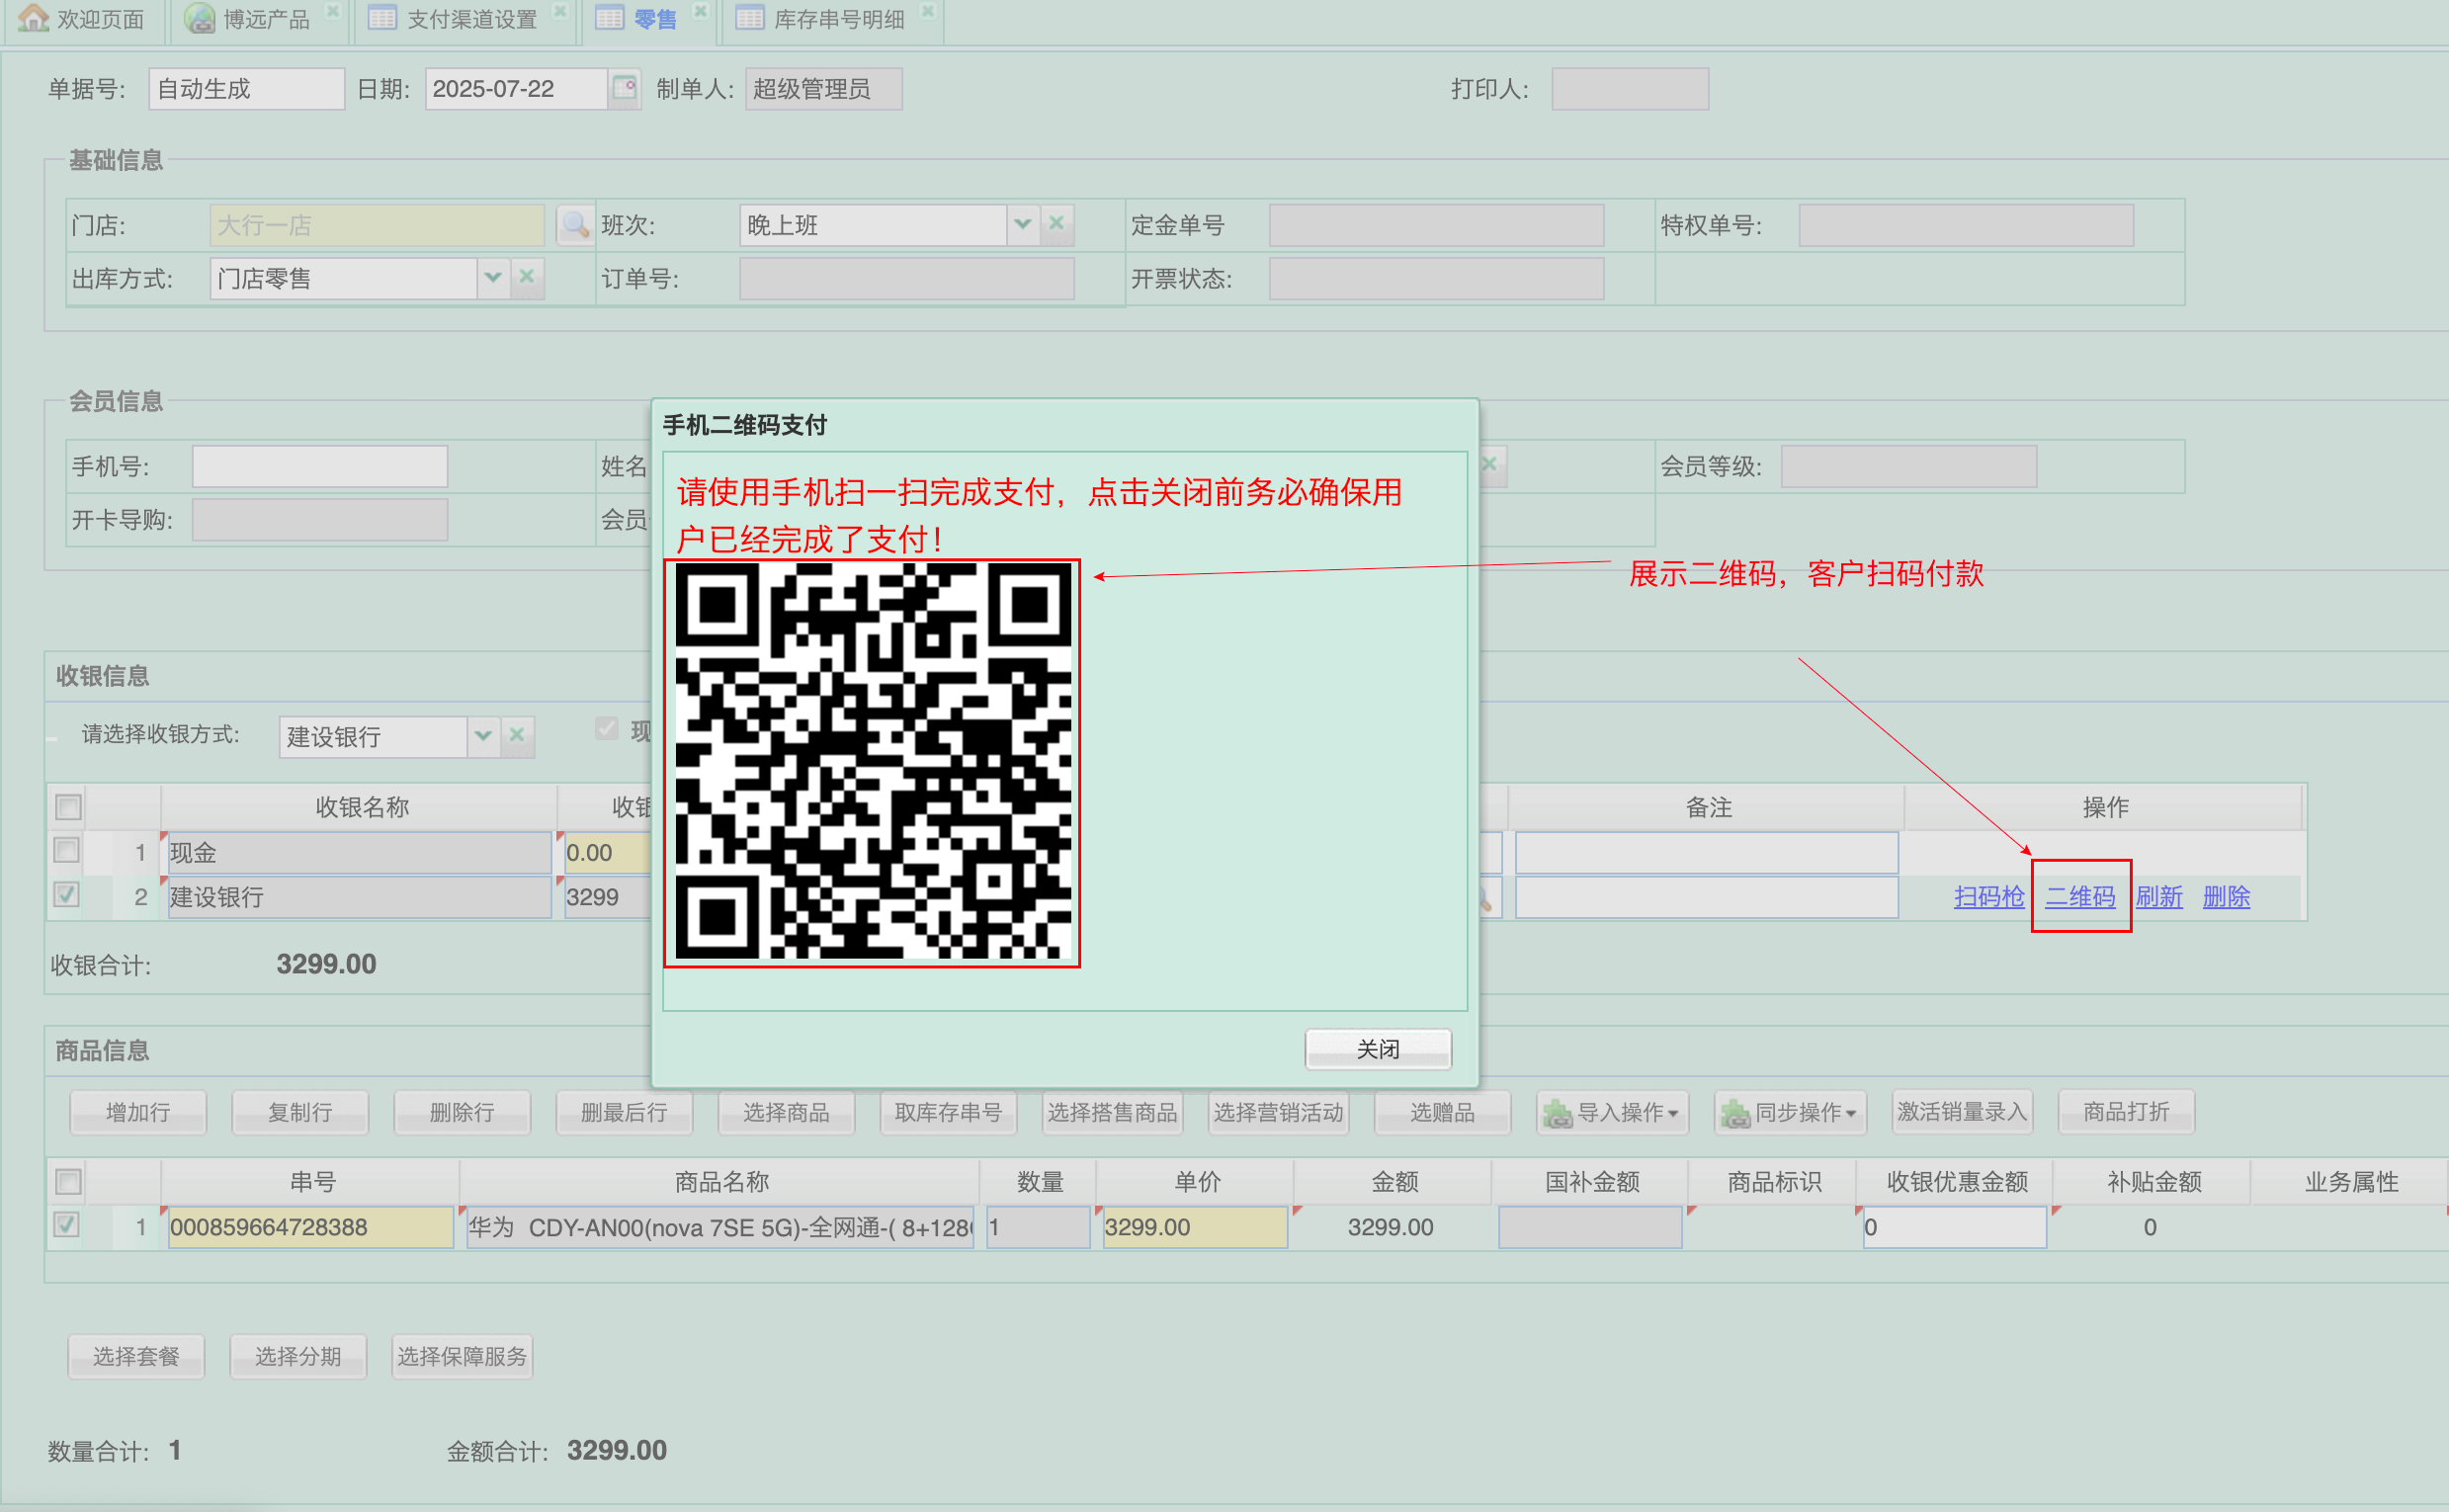Viewport: 2449px width, 1512px height.
Task: Click the 刷新 link
Action: (2159, 897)
